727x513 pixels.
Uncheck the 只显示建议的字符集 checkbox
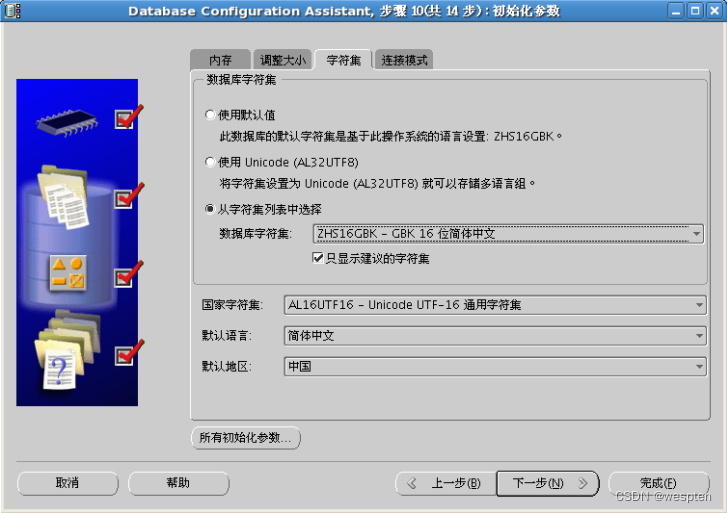318,258
